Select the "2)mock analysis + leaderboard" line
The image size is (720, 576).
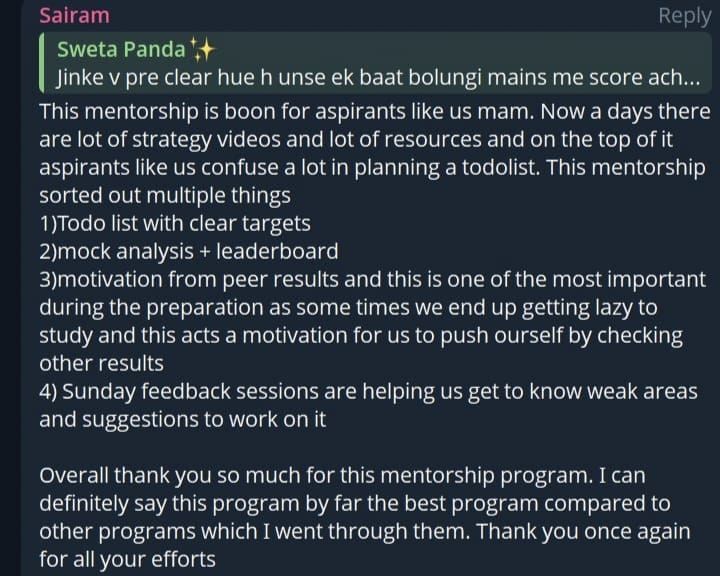[x=188, y=251]
